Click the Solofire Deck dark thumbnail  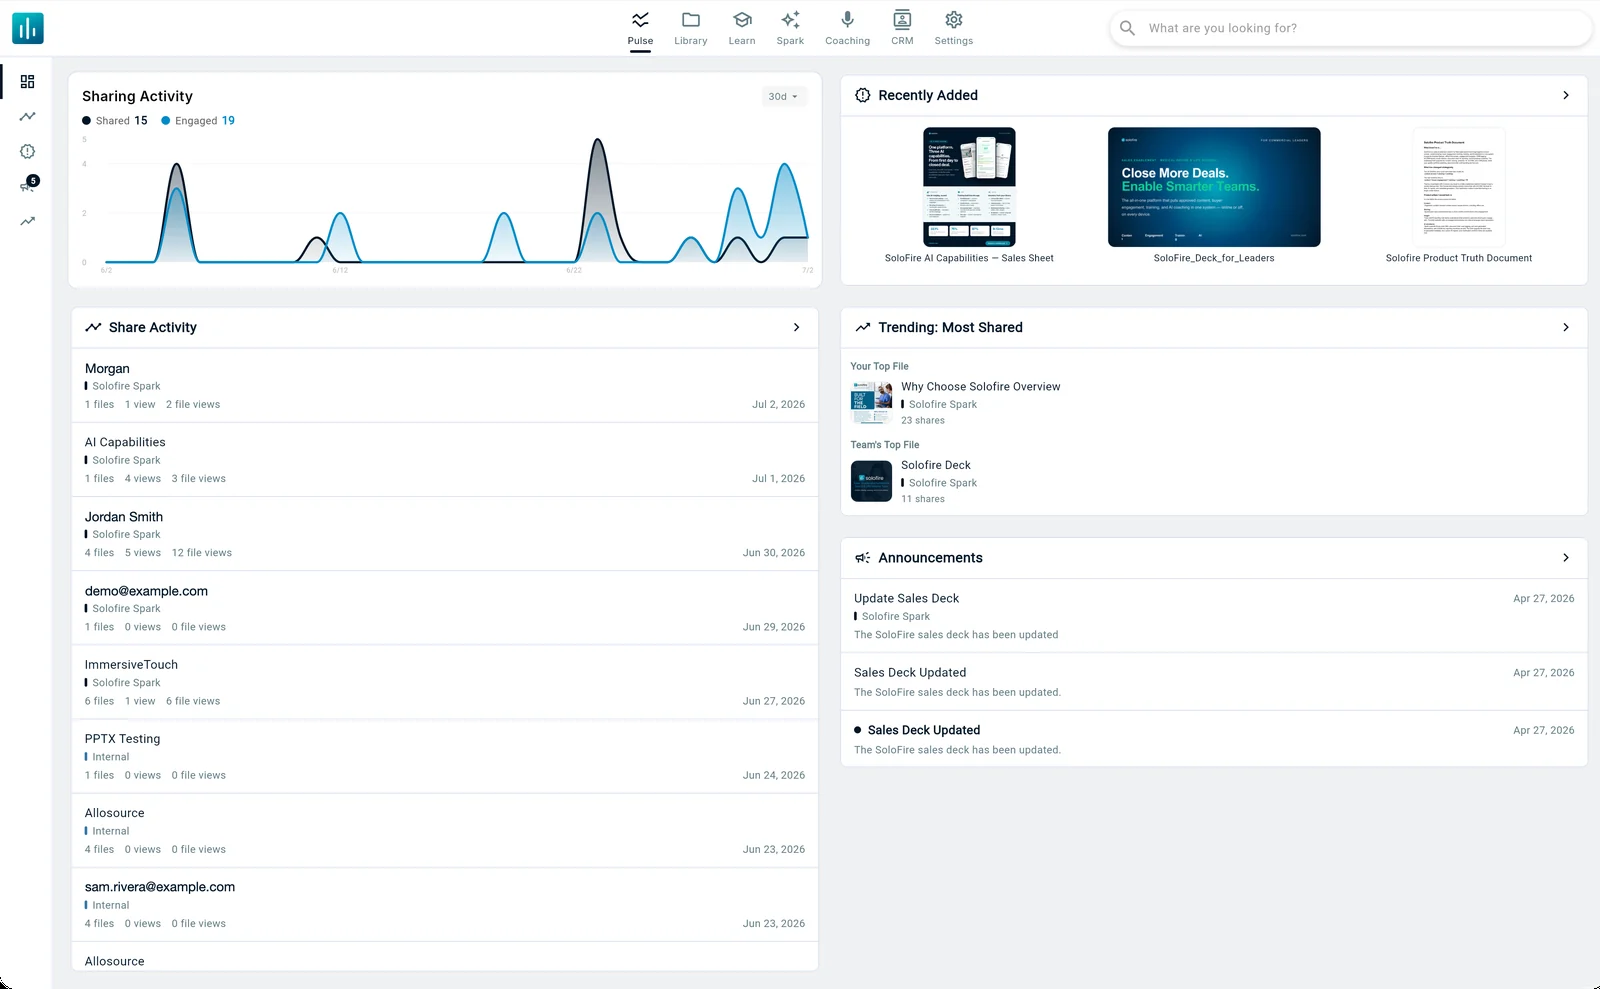click(871, 481)
